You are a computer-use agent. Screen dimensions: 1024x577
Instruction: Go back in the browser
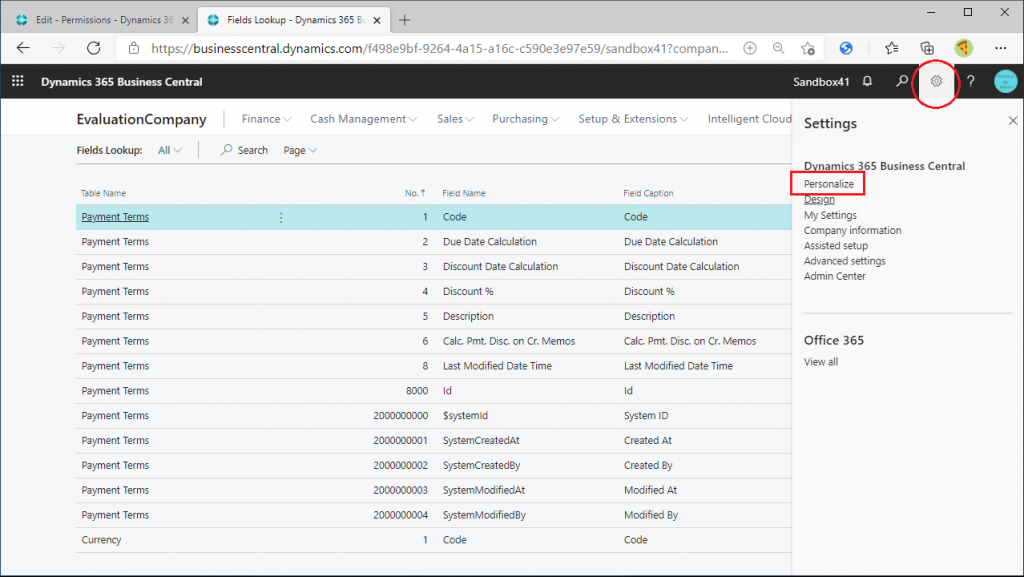[23, 48]
